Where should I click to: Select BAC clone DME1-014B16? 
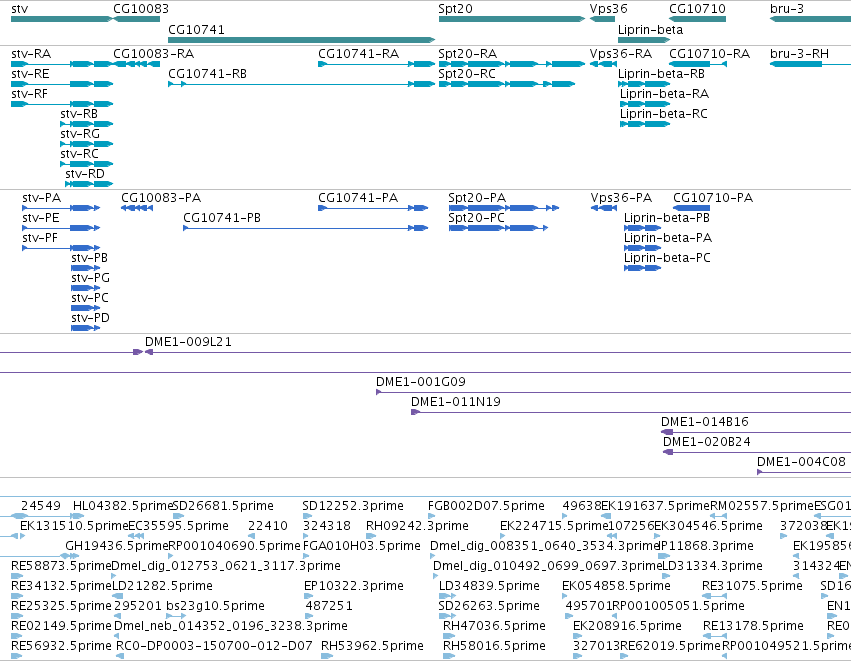click(756, 432)
